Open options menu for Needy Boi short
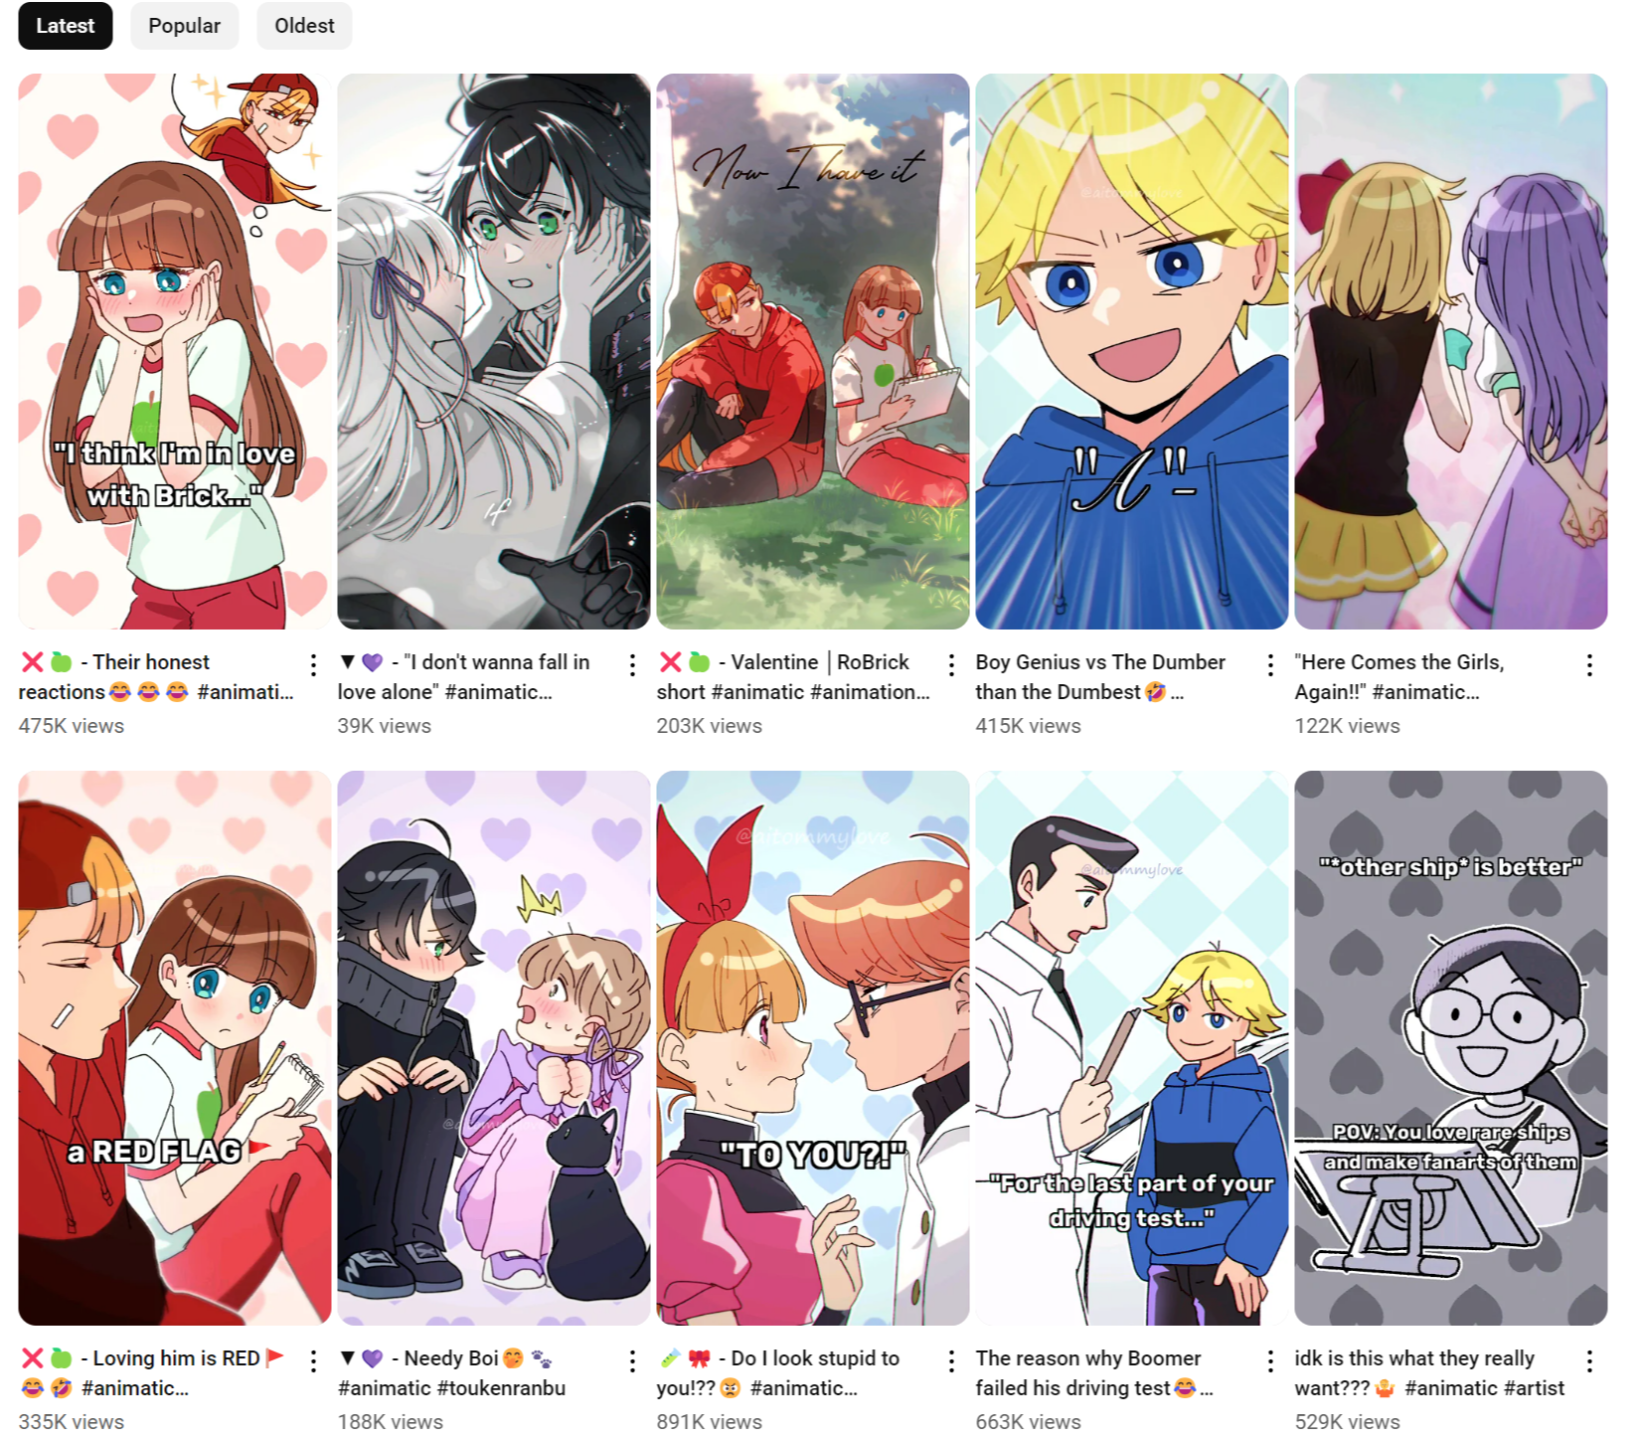Viewport: 1639px width, 1440px height. [632, 1361]
